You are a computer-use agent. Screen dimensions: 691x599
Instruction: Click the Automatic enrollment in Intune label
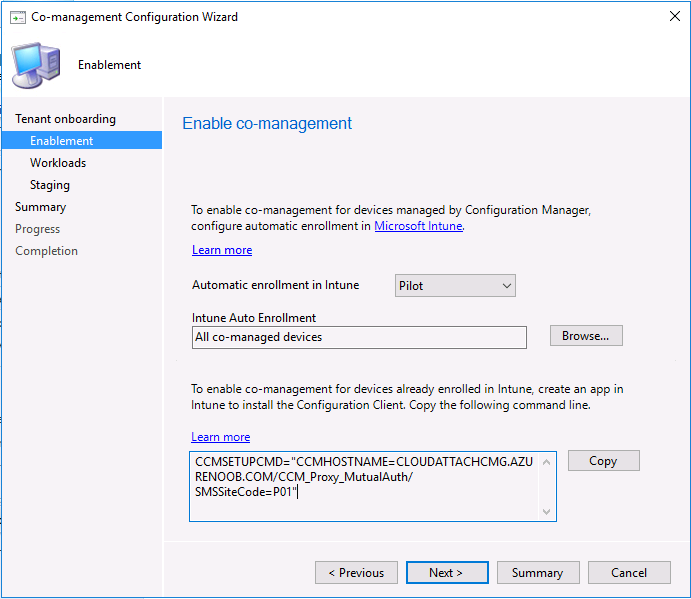[275, 285]
